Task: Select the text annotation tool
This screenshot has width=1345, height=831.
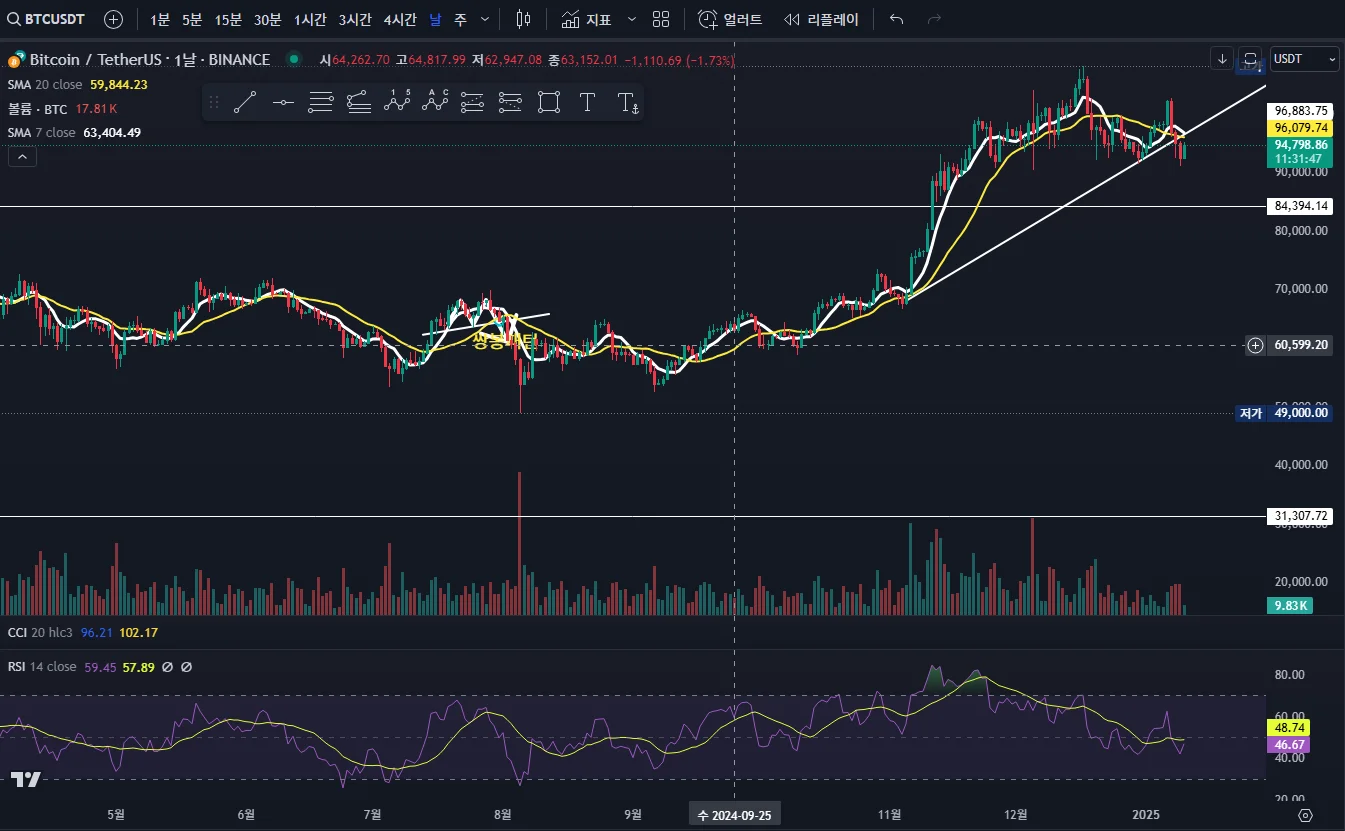Action: coord(587,101)
